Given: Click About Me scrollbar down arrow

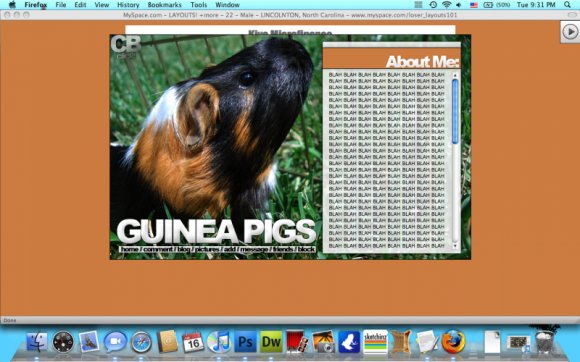Looking at the screenshot, I should (x=455, y=246).
